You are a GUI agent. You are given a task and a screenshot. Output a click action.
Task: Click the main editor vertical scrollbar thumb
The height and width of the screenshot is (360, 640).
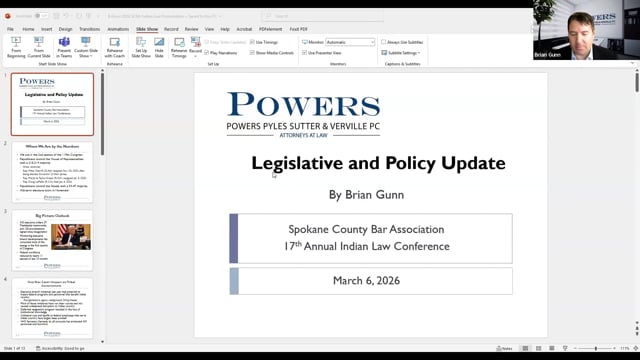(637, 83)
